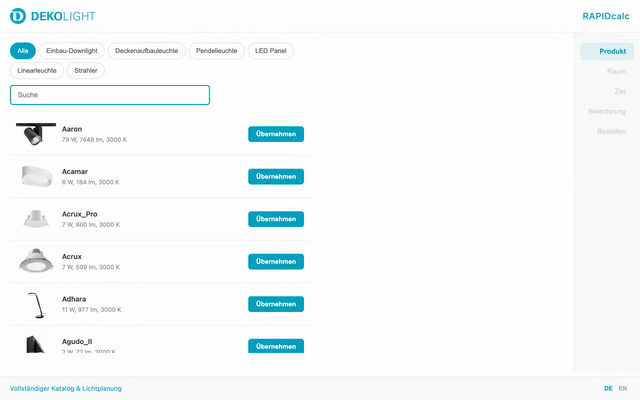Open the Produkt step in sidebar
Viewport: 640px width, 400px height.
coord(607,51)
